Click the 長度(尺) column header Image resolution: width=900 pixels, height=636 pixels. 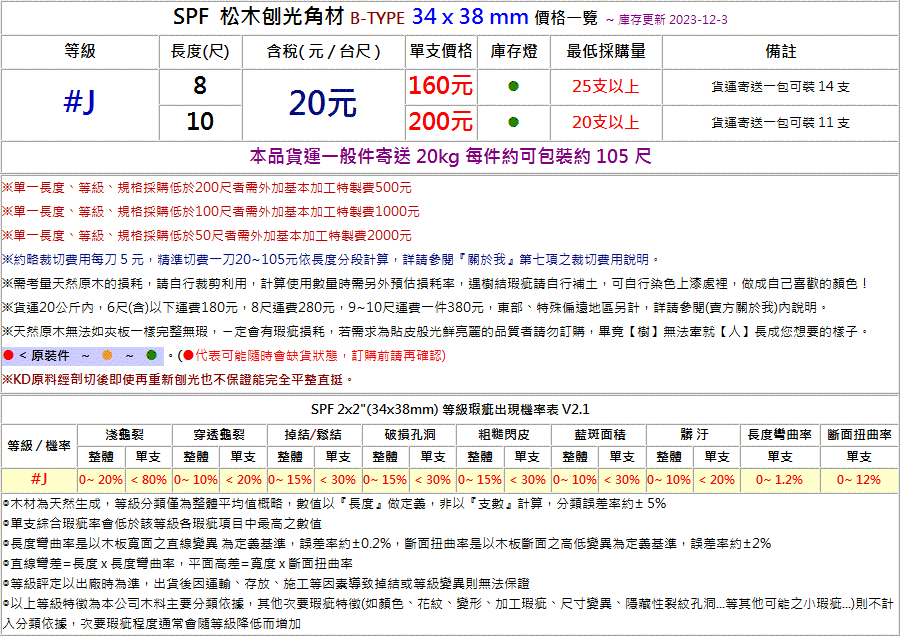tap(200, 52)
